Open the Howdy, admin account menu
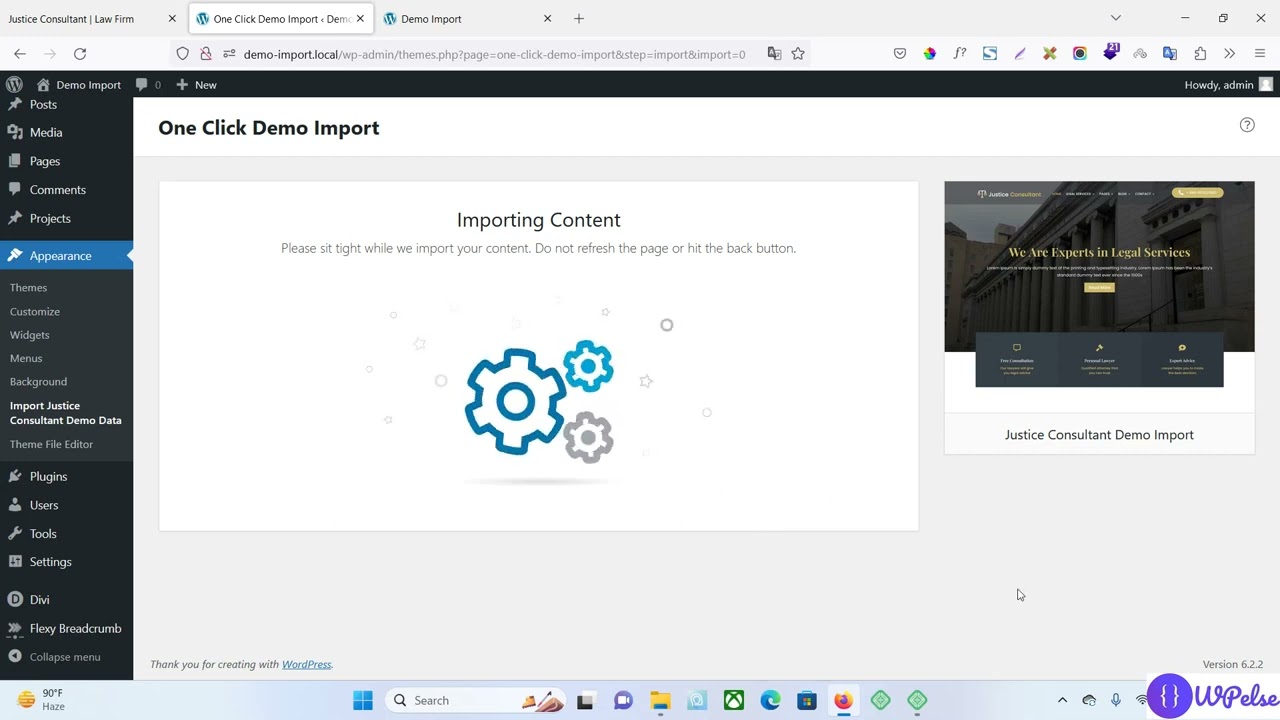This screenshot has height=720, width=1280. [1229, 85]
